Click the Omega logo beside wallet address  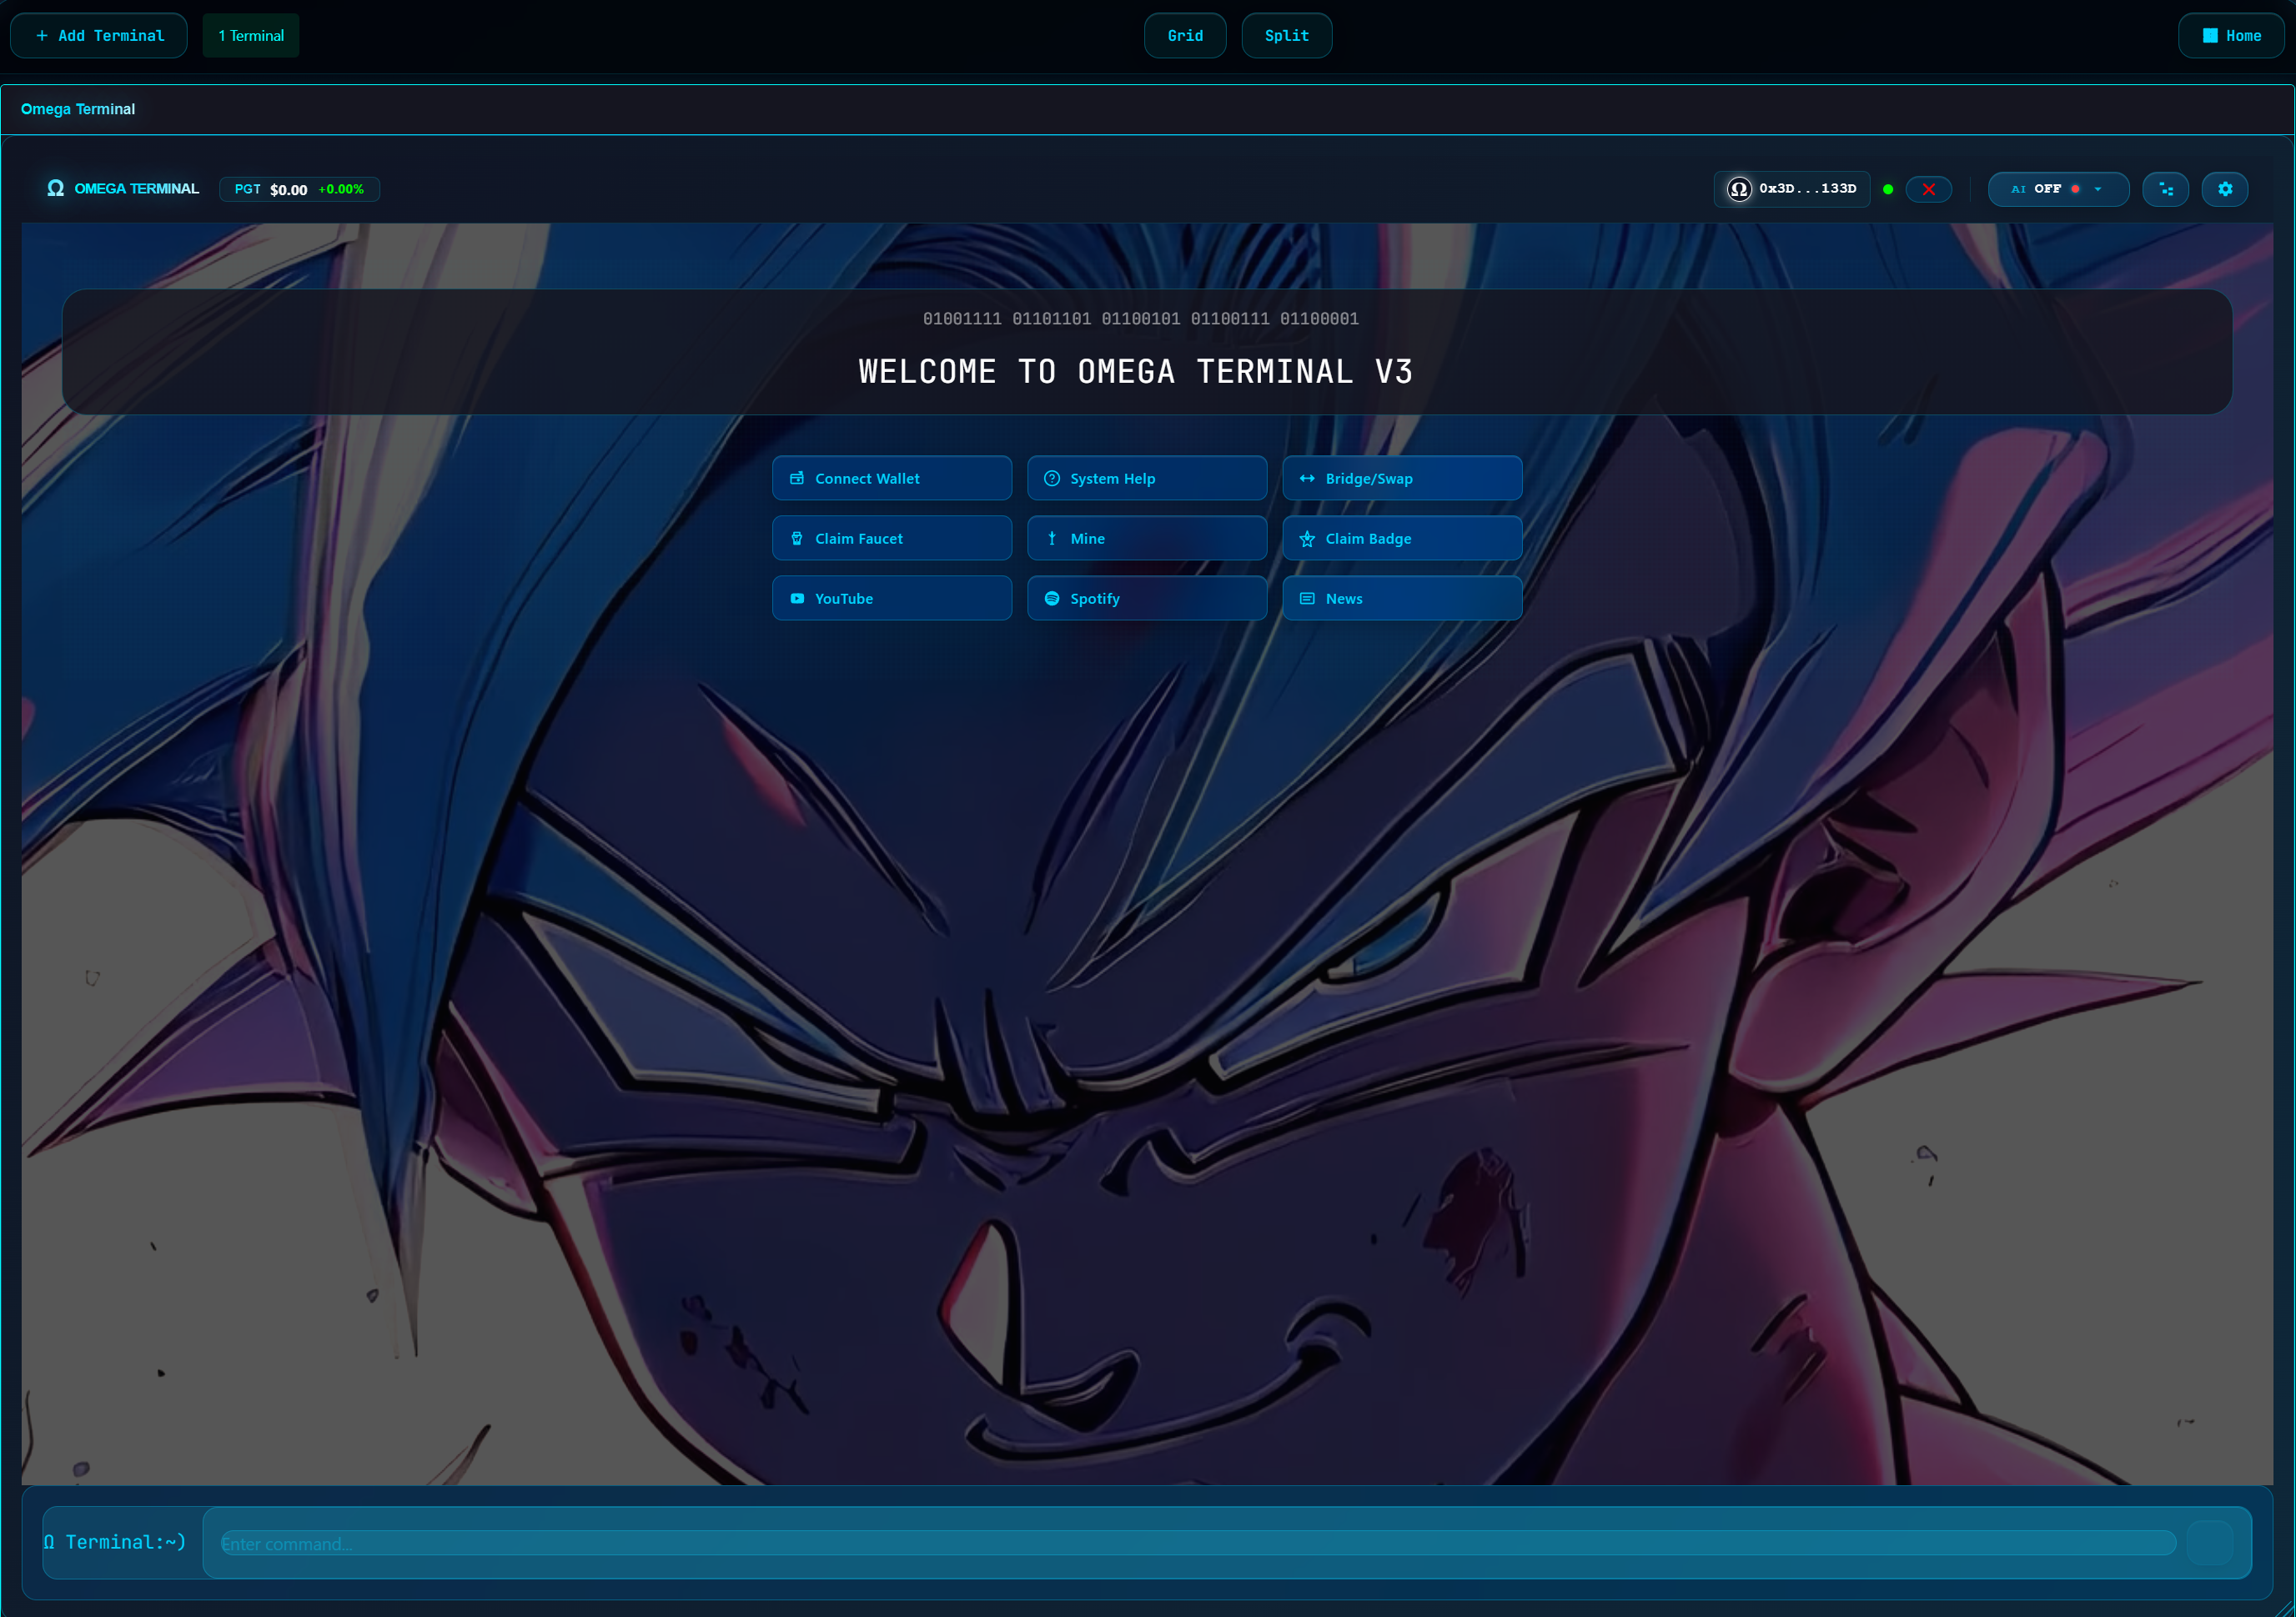pyautogui.click(x=1739, y=189)
